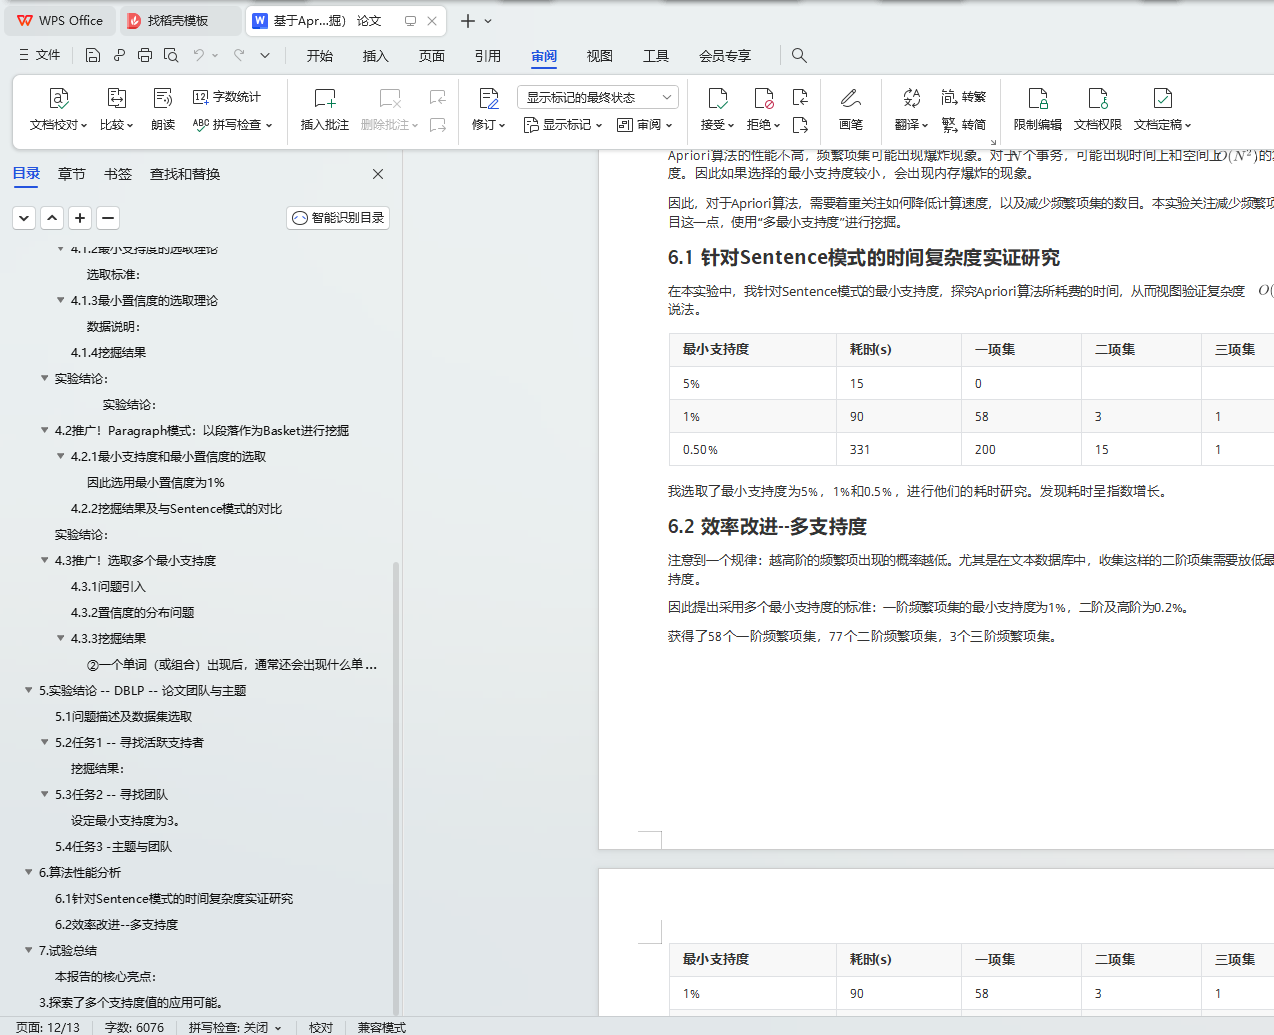Viewport: 1274px width, 1035px height.
Task: Click outline move-up arrow button
Action: 53,218
